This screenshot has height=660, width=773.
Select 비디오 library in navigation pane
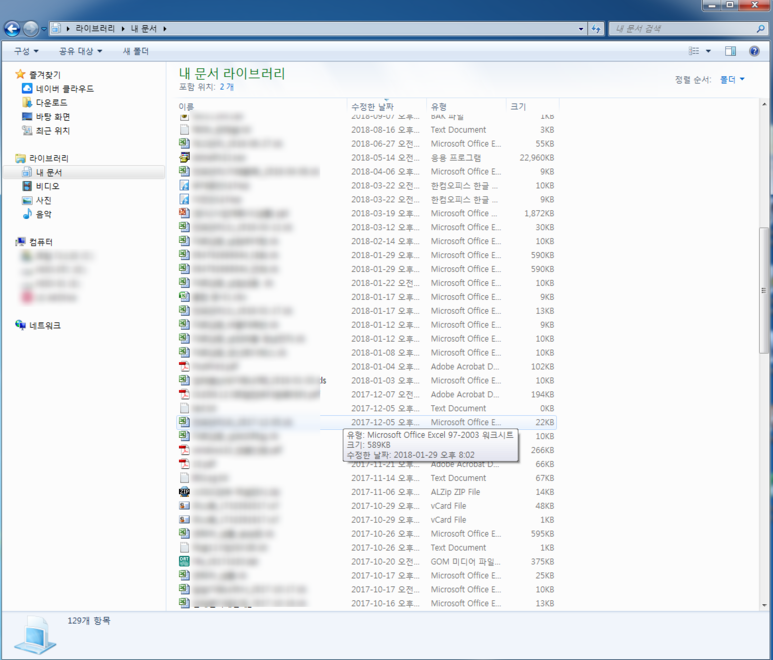[x=47, y=186]
